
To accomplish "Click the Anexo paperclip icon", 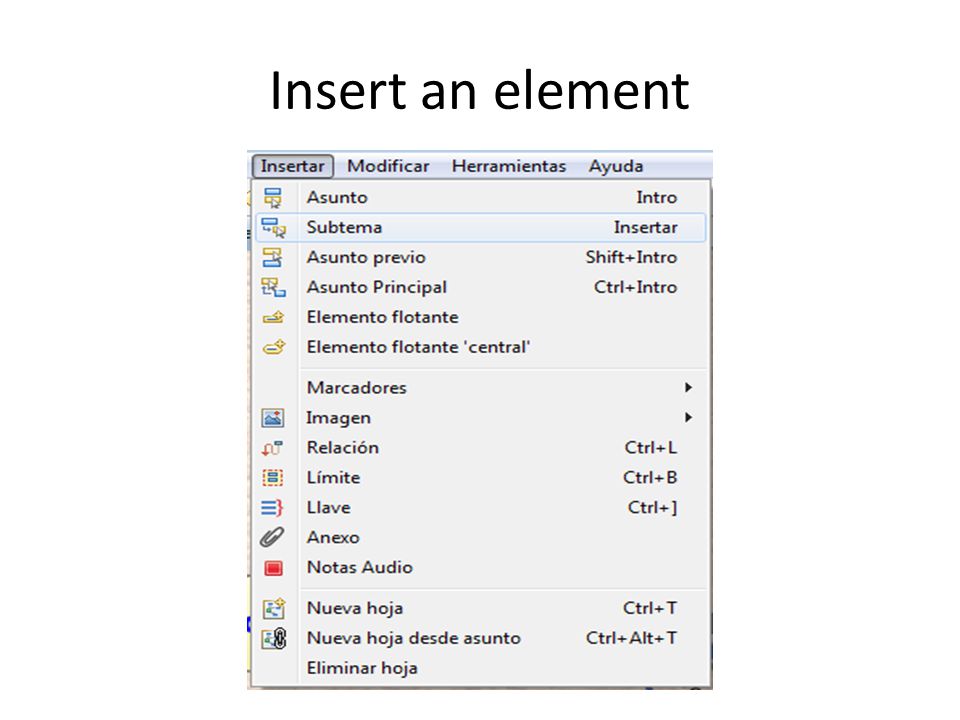I will 272,538.
